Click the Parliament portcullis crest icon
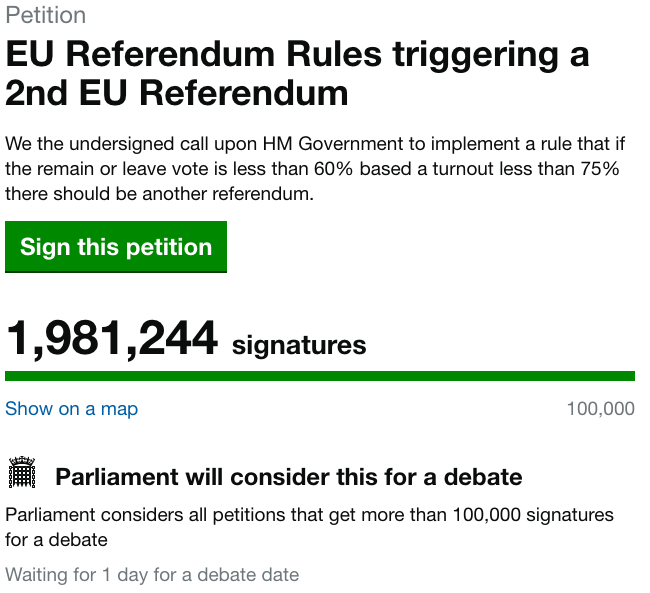The width and height of the screenshot is (650, 593). pos(22,472)
